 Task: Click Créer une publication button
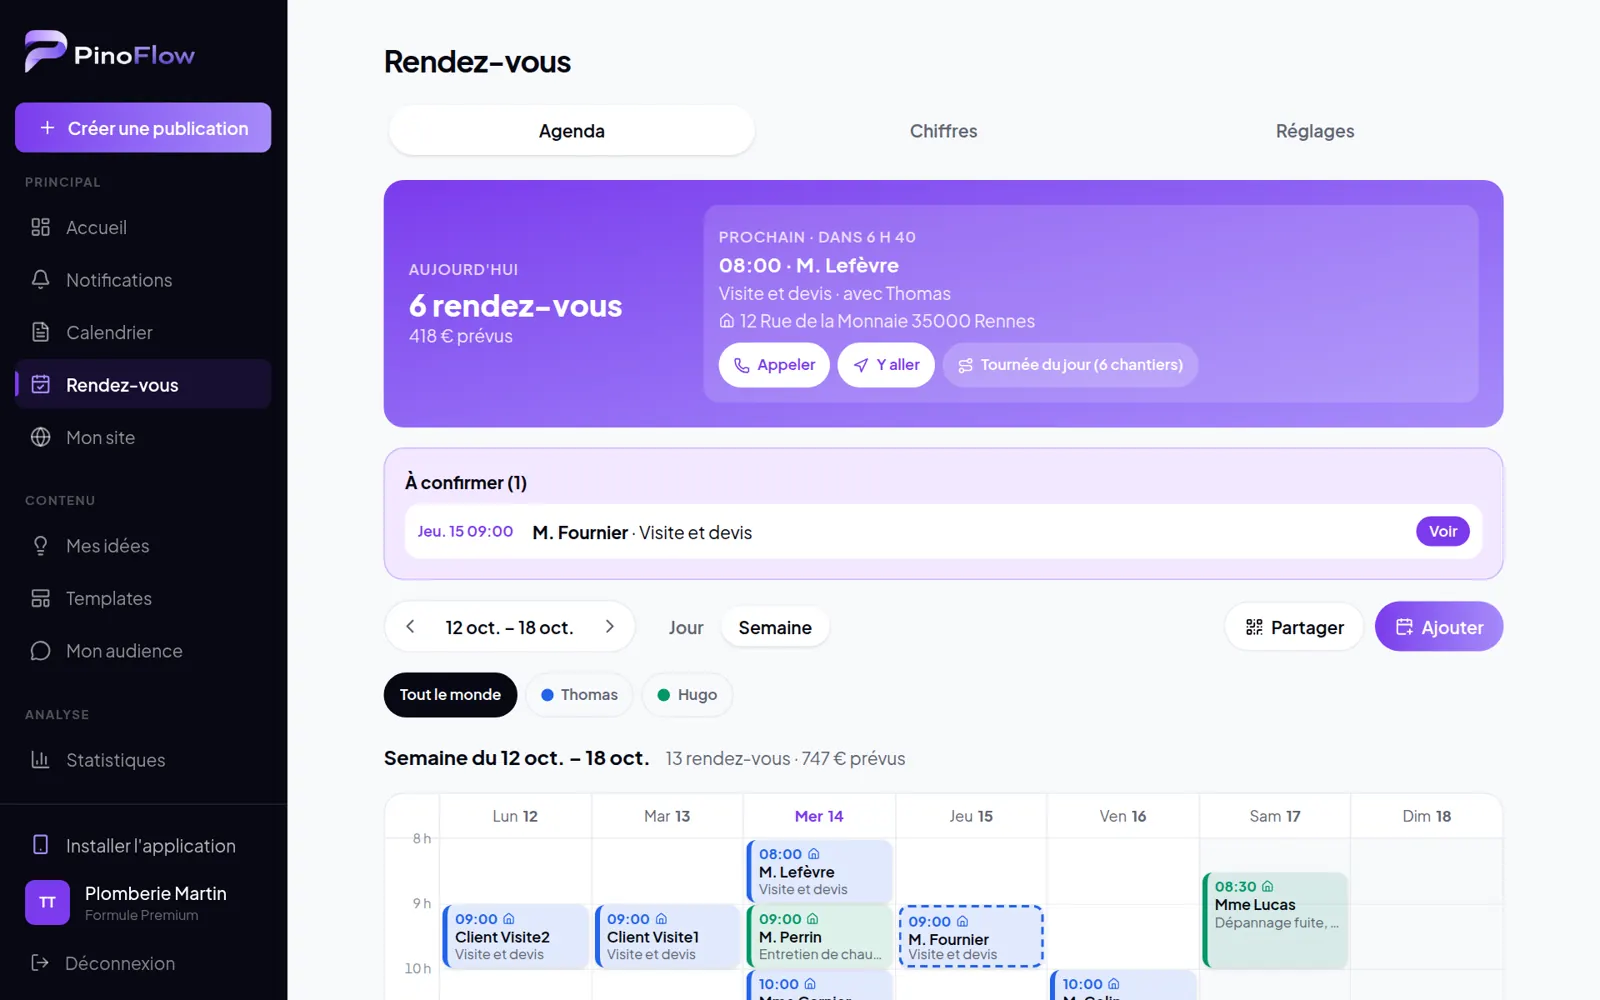(143, 128)
